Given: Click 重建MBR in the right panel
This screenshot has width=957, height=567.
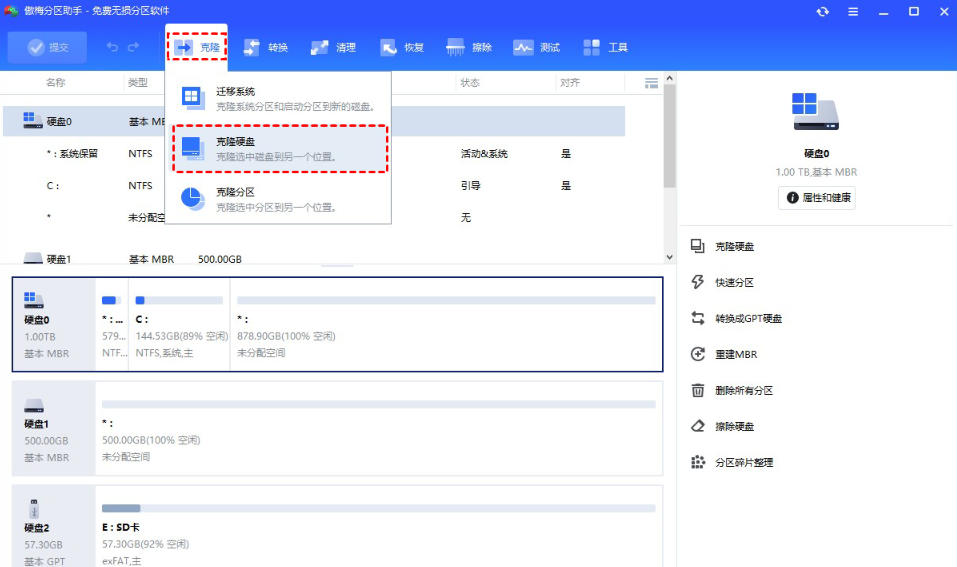Looking at the screenshot, I should pos(734,355).
